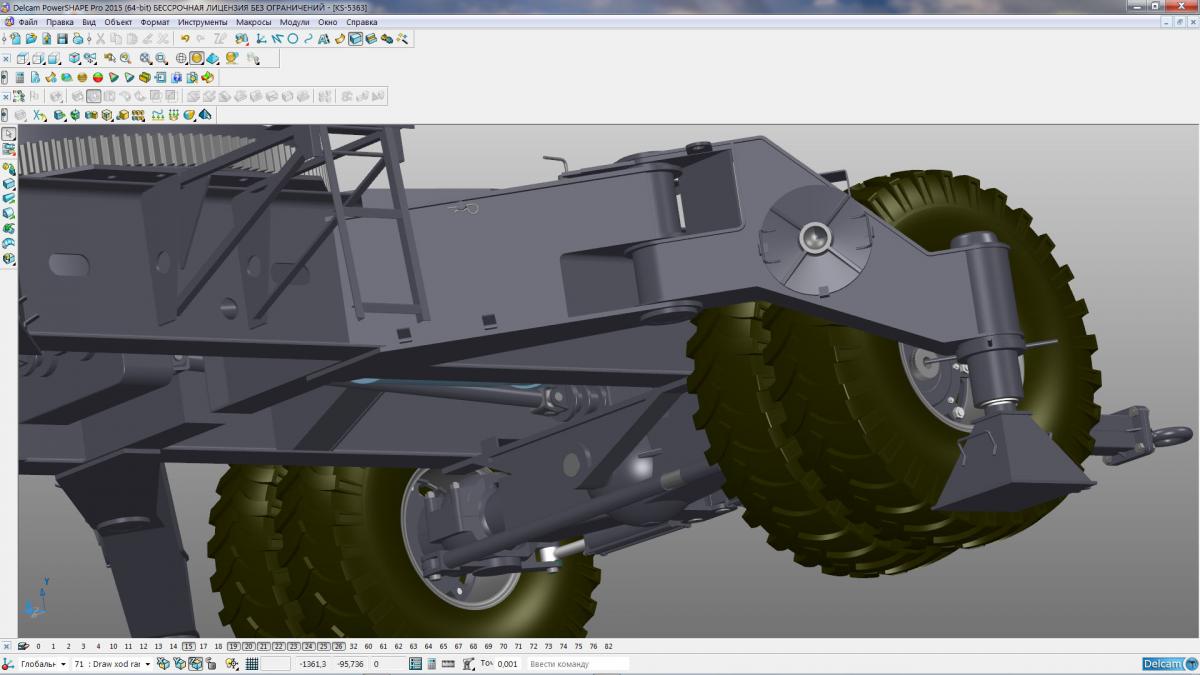
Task: Click the blue pyramid icon ending the fifth toolbar
Action: [x=205, y=114]
